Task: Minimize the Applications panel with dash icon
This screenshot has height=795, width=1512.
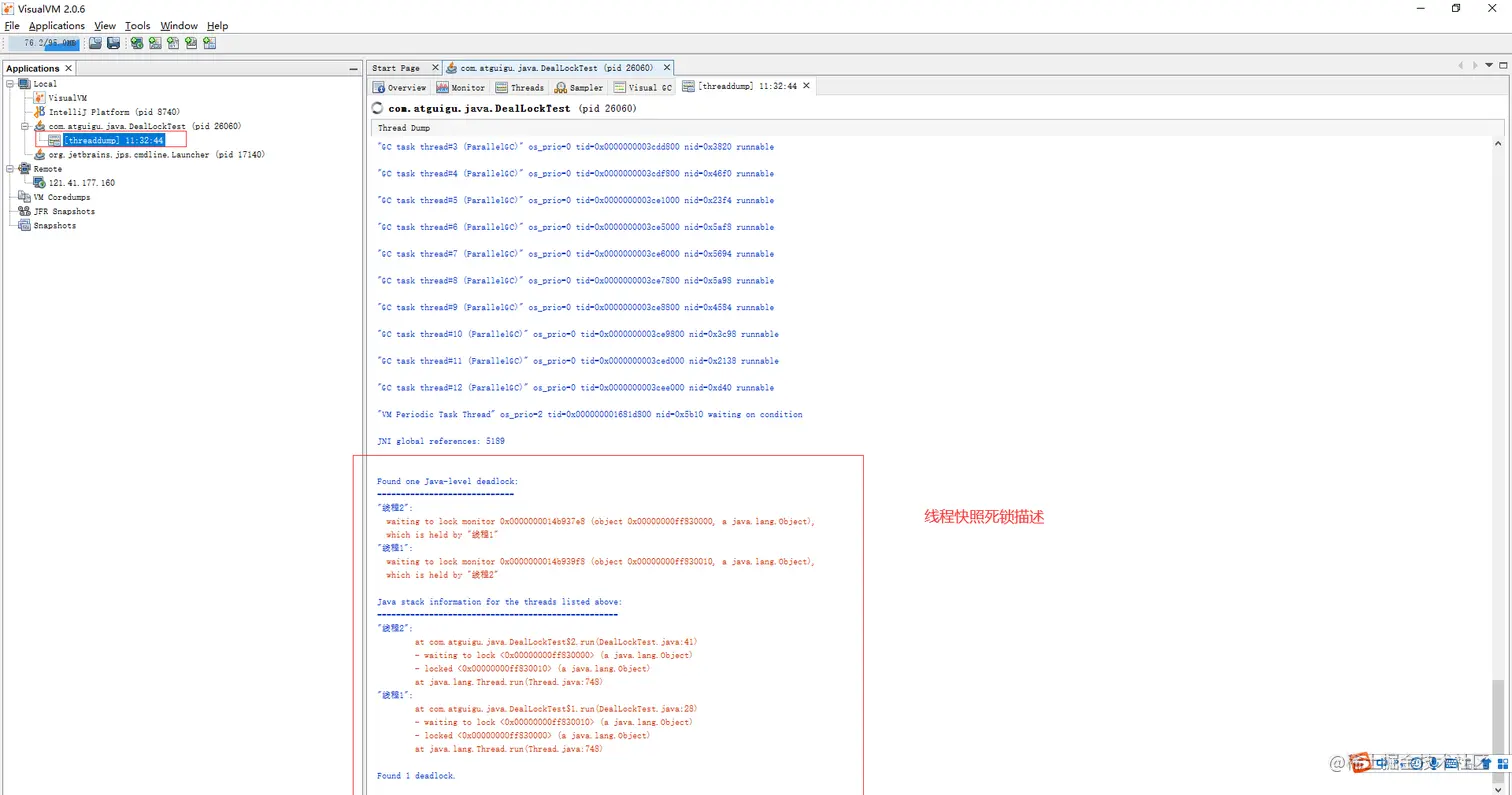Action: click(353, 69)
